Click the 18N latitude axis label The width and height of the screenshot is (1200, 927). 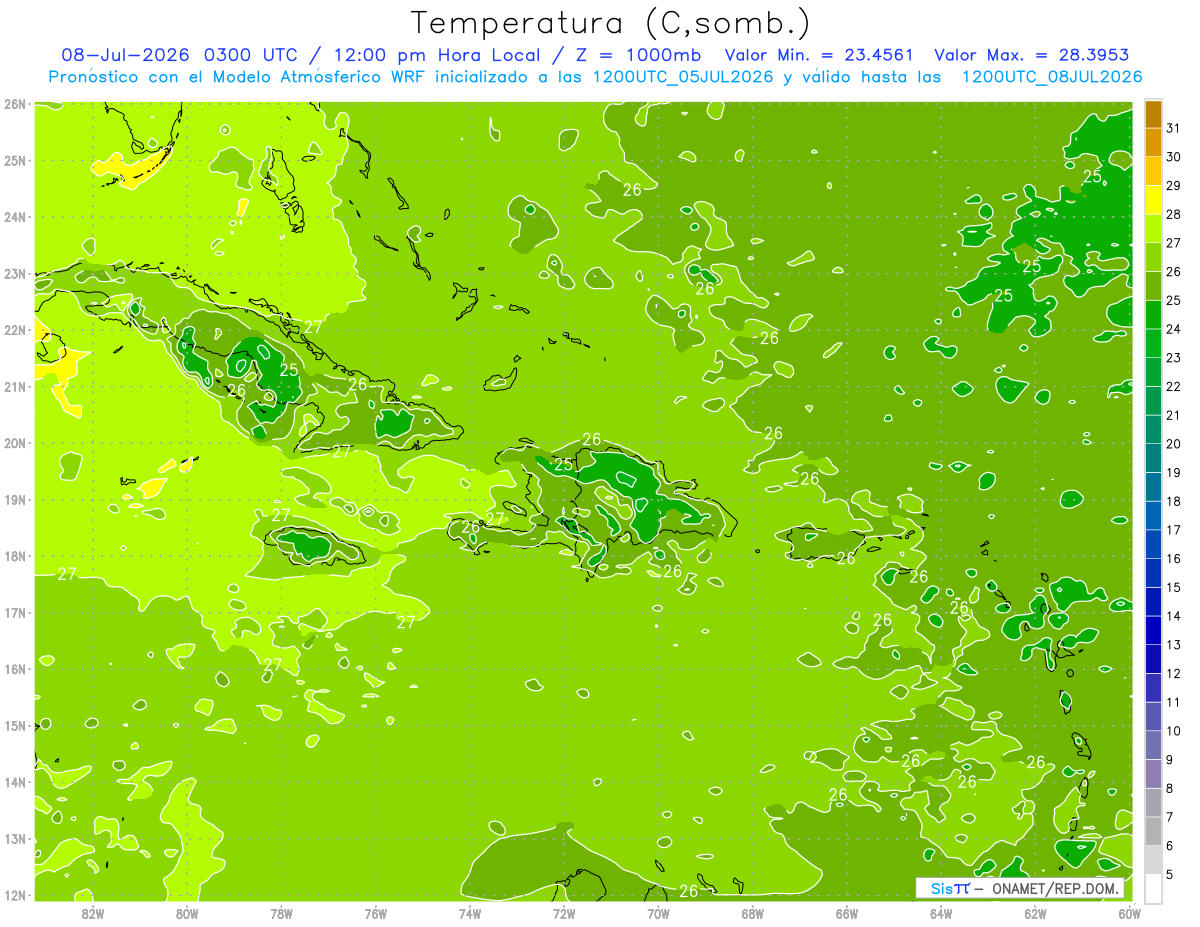[x=15, y=556]
